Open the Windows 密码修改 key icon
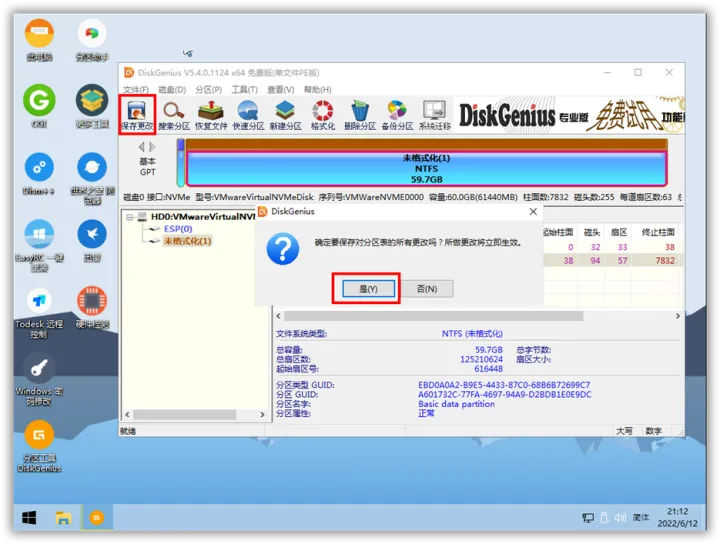 point(39,380)
